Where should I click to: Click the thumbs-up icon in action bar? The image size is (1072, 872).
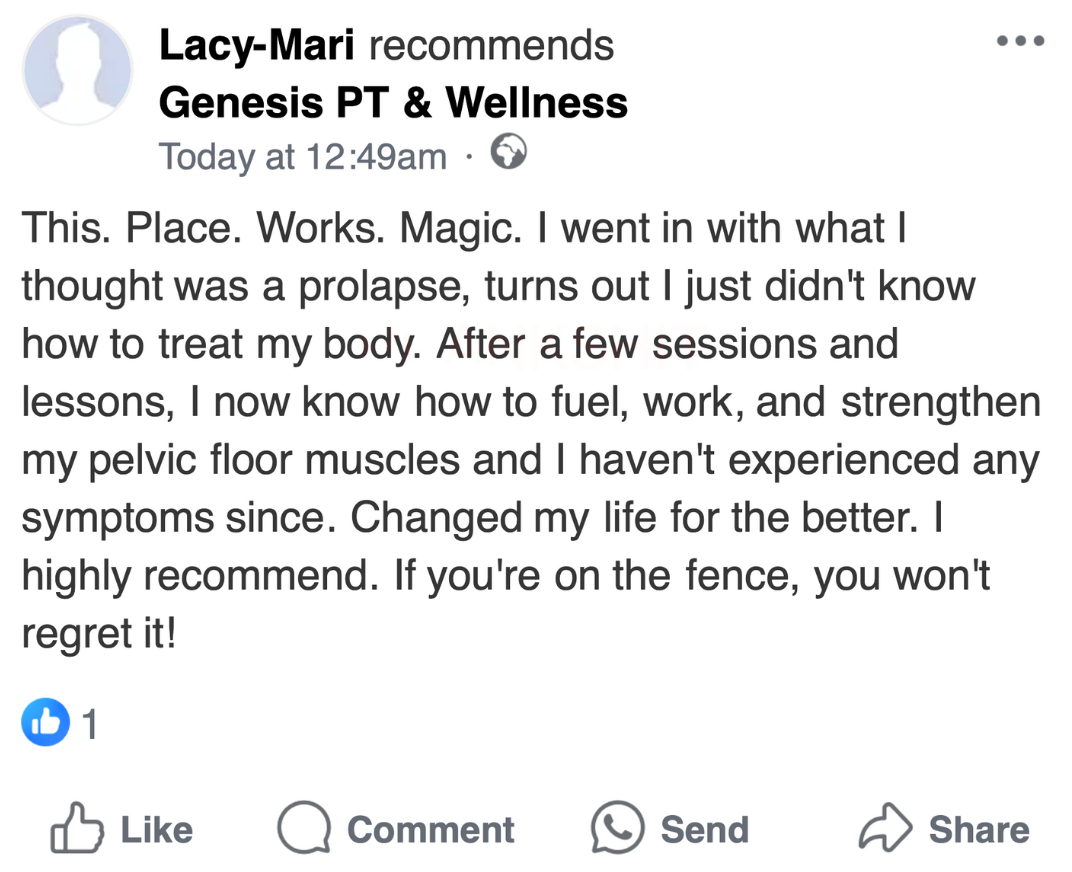[x=78, y=828]
